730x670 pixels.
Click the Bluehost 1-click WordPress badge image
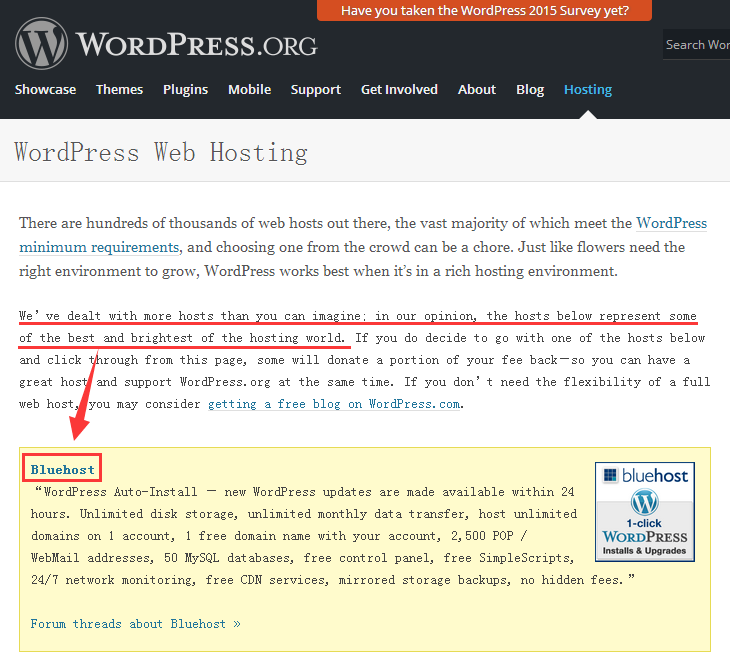[x=645, y=512]
